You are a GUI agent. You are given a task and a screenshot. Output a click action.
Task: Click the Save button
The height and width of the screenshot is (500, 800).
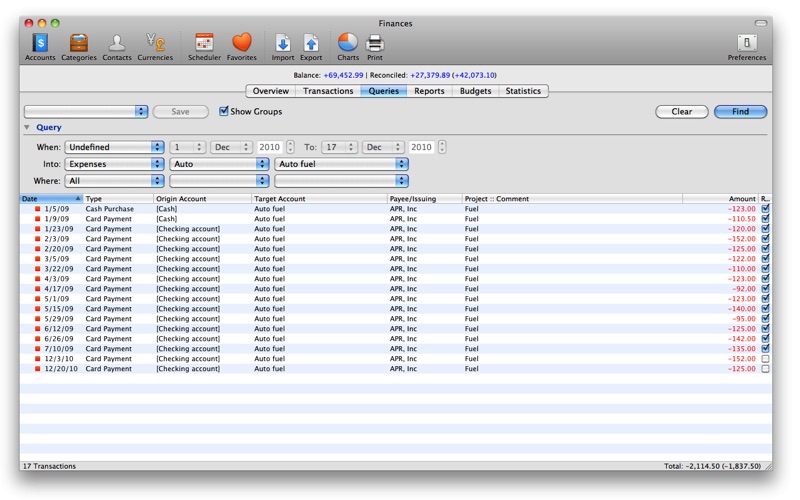pyautogui.click(x=180, y=111)
